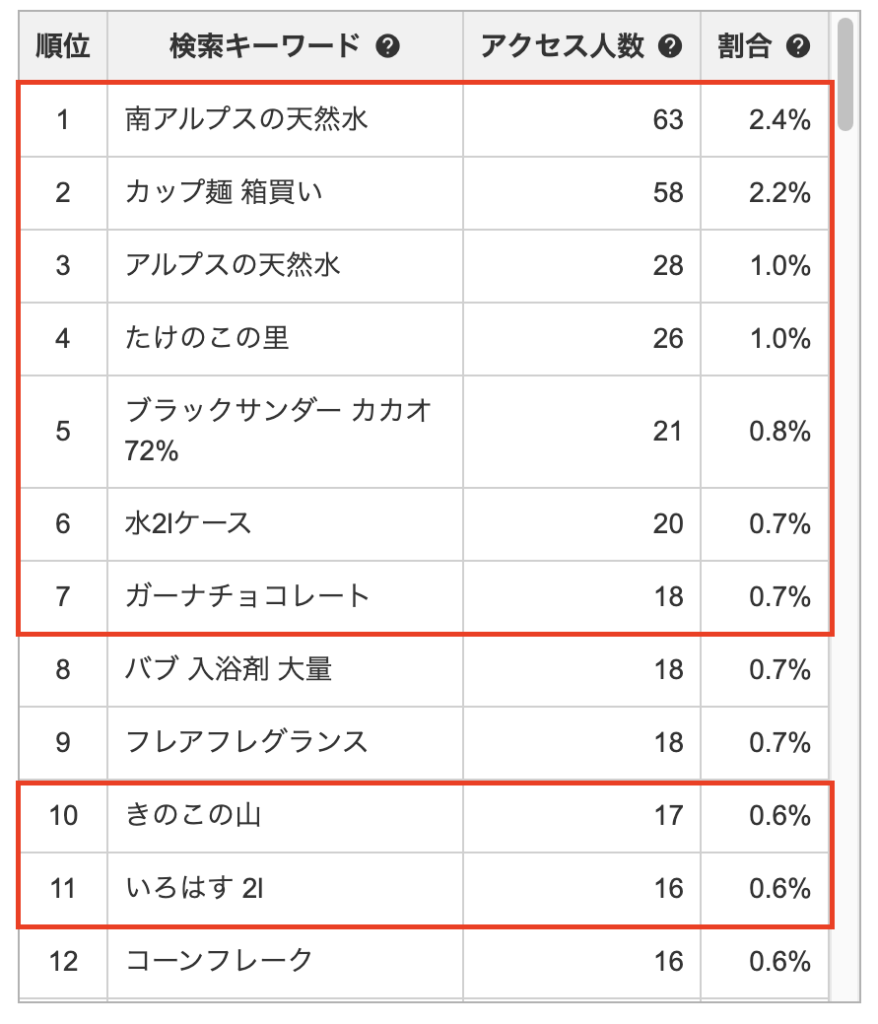Screen dimensions: 878x1024
Task: Click the いろはす 2l keyword
Action: click(x=195, y=888)
